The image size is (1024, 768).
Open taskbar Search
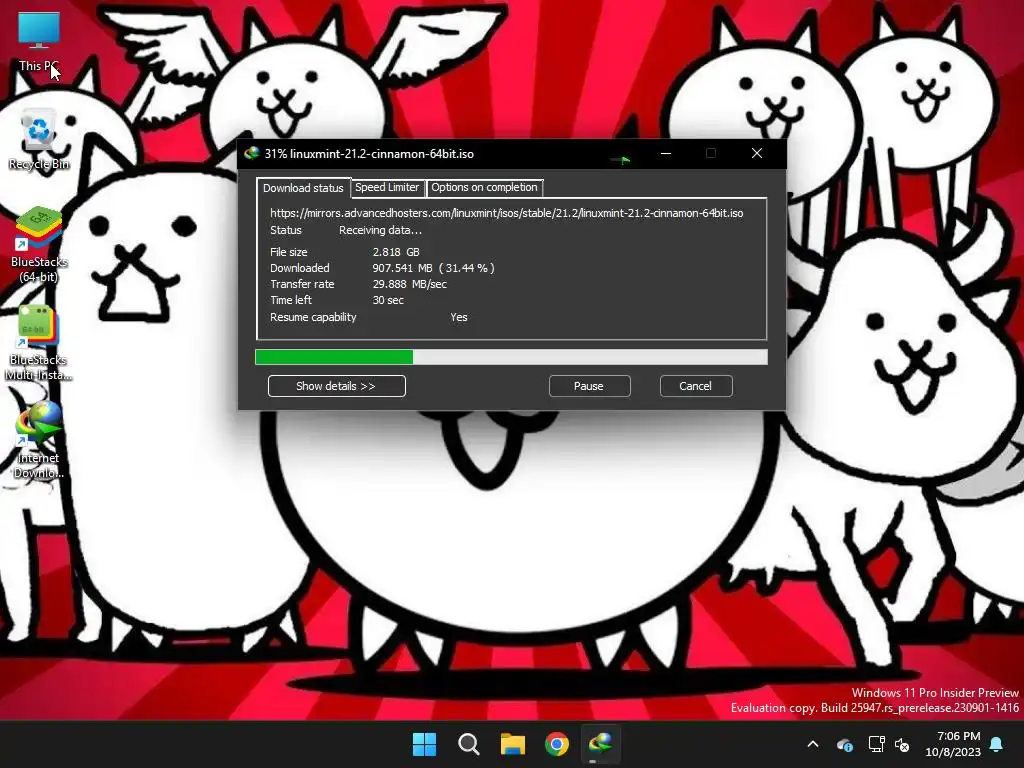(x=468, y=744)
